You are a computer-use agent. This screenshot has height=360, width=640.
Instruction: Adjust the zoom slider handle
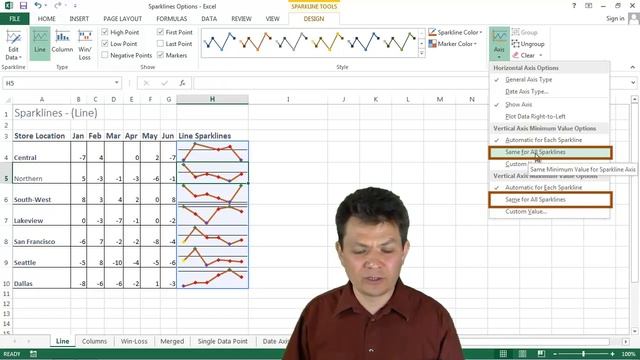click(x=584, y=354)
